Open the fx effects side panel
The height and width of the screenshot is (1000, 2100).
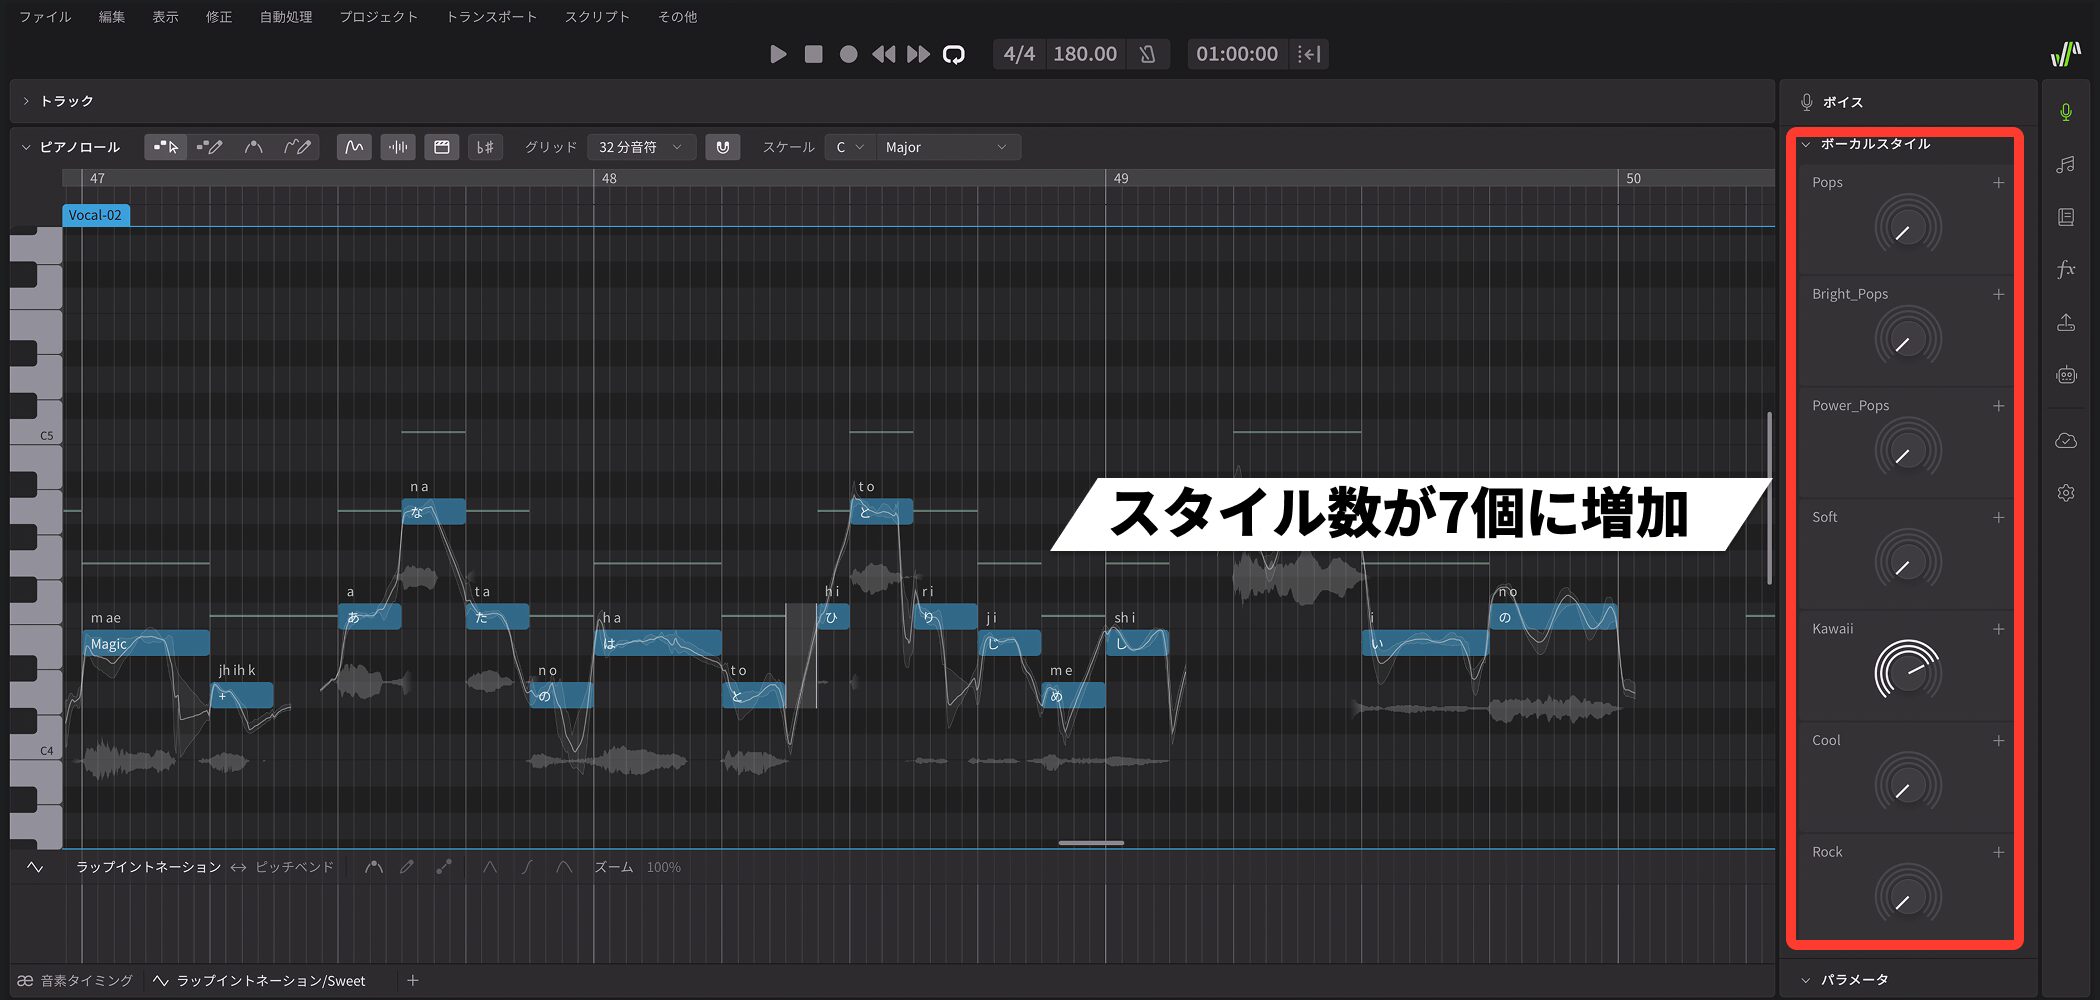pyautogui.click(x=2065, y=269)
